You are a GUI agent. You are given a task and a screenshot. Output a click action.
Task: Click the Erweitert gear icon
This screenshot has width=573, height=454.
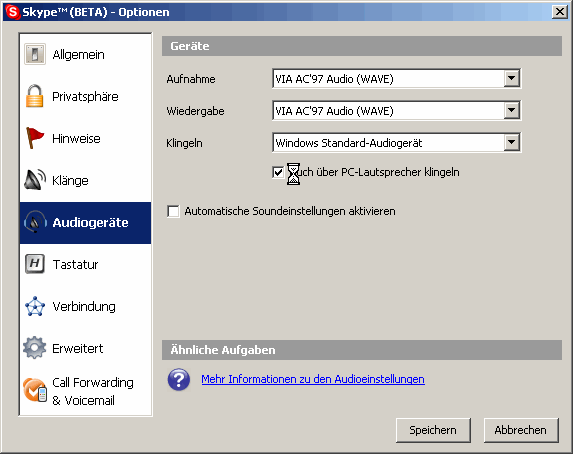pos(35,348)
